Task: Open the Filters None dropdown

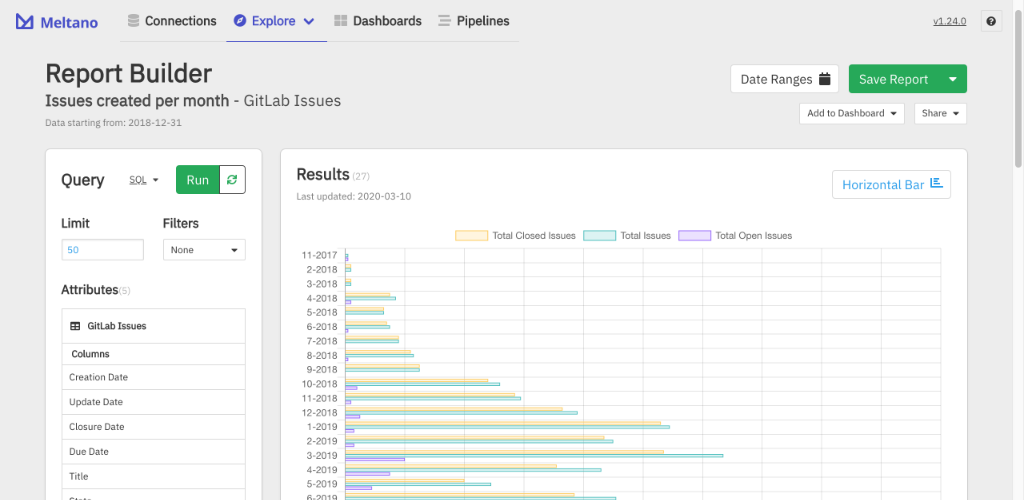Action: click(x=204, y=250)
